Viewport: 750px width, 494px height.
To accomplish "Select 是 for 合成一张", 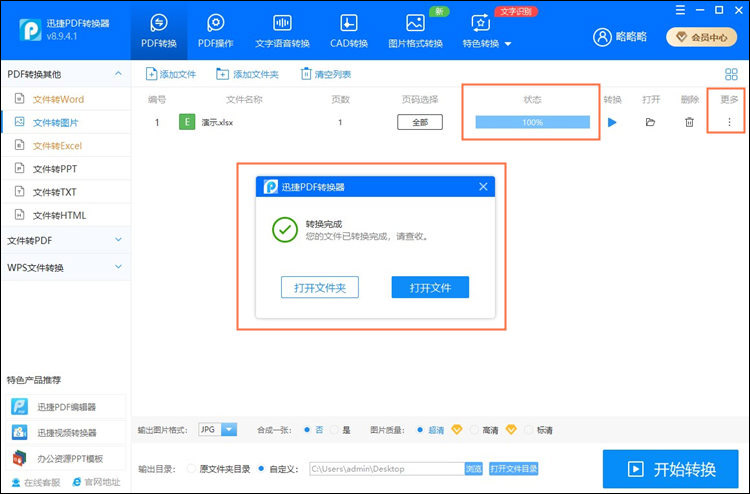I will [x=334, y=430].
